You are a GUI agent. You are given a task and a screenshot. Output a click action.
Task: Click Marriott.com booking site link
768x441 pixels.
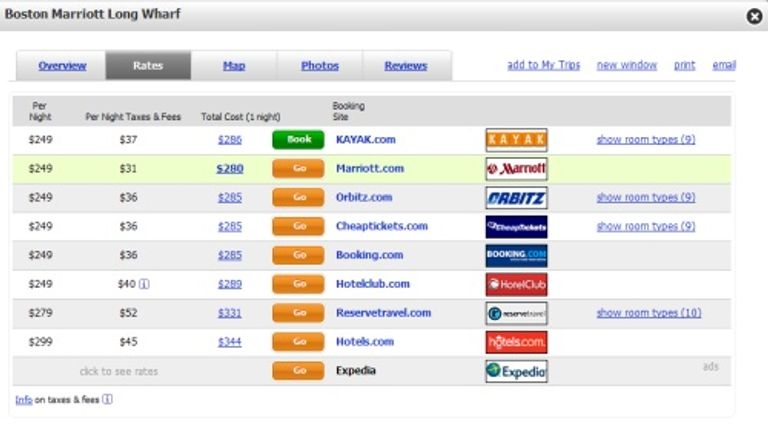[x=370, y=169]
